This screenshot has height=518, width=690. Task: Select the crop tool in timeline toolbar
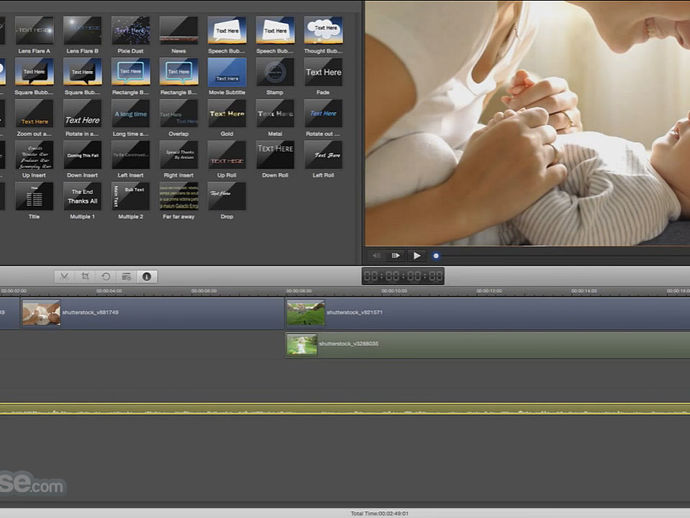(x=85, y=276)
